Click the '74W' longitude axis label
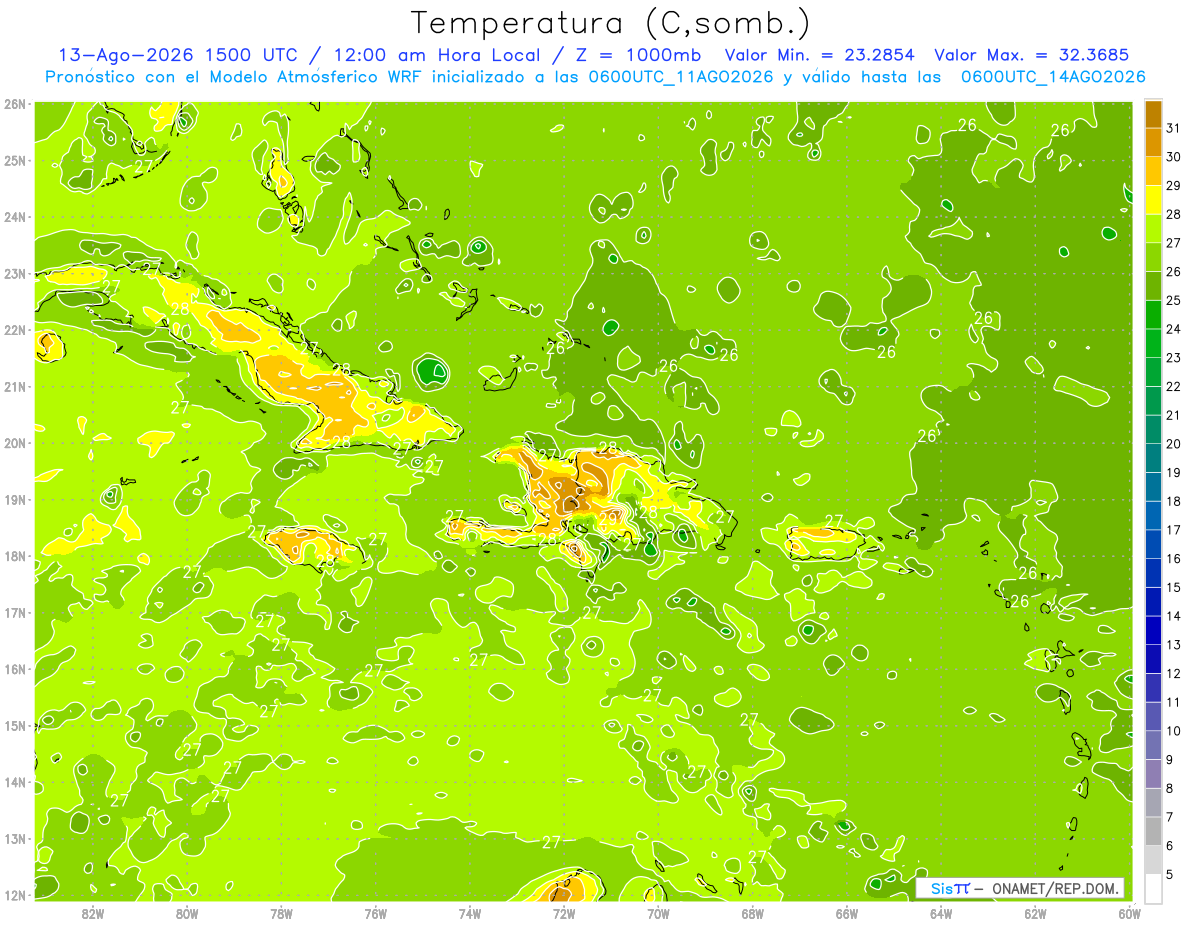The height and width of the screenshot is (927, 1200). (469, 913)
